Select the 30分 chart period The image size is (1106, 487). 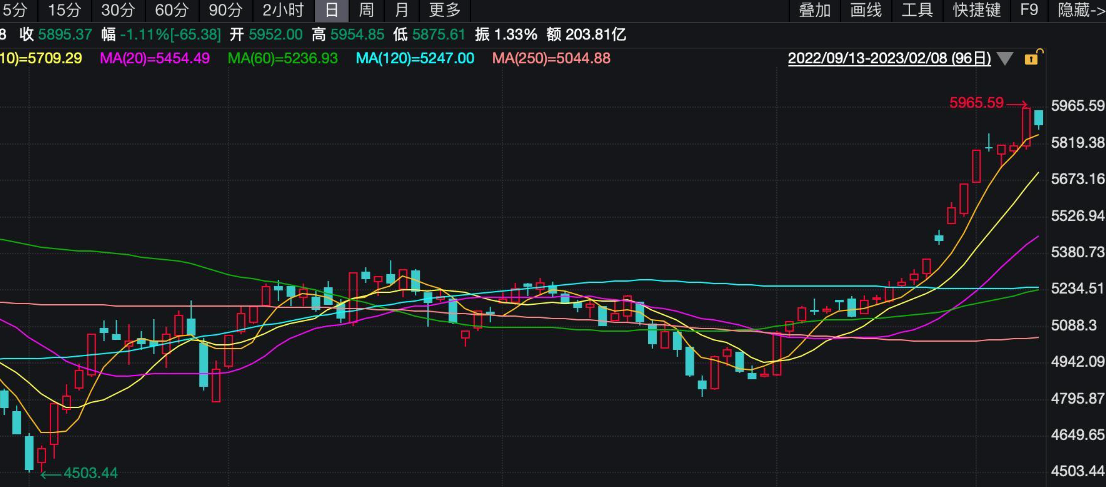pyautogui.click(x=118, y=10)
